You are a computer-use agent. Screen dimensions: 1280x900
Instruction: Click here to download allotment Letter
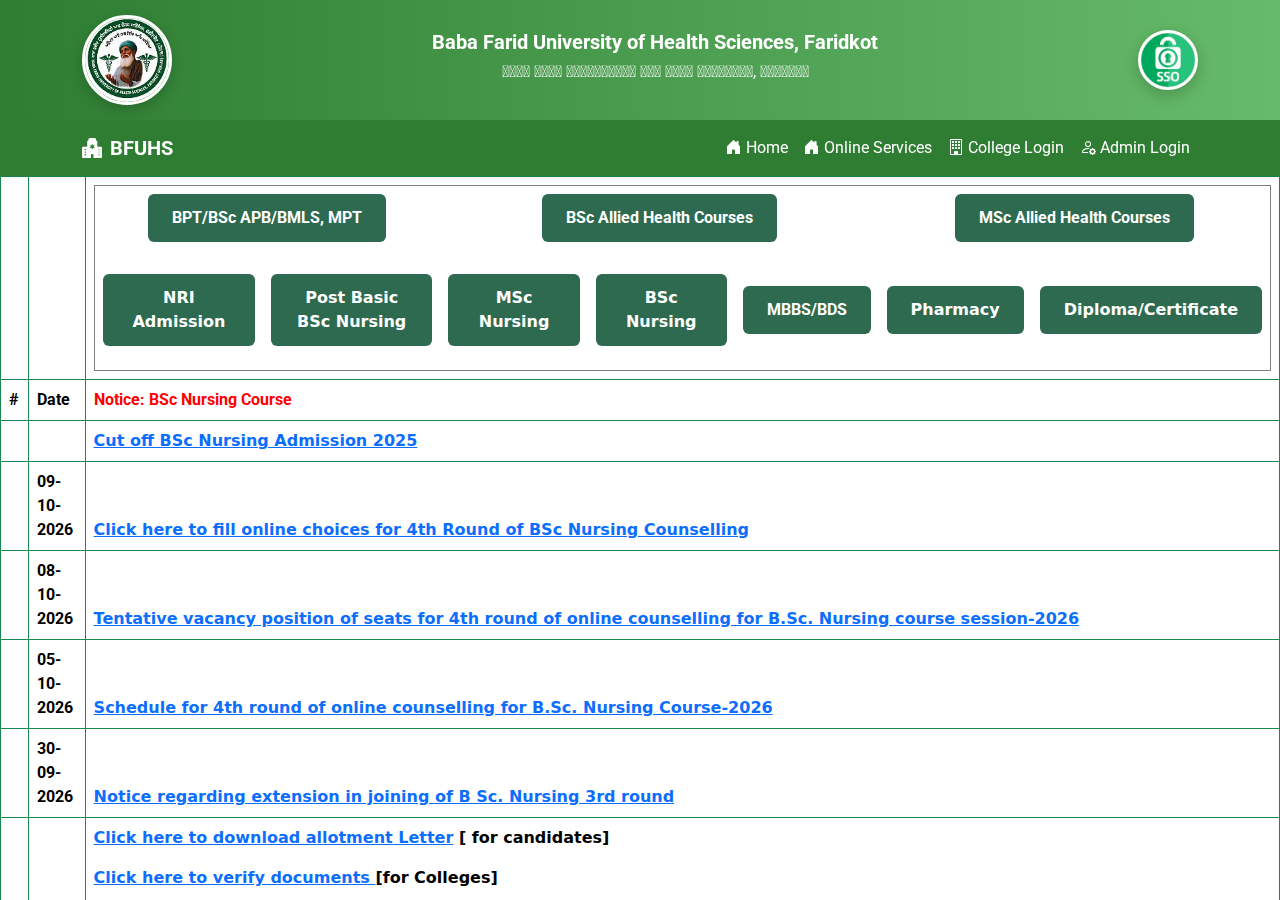[x=274, y=838]
